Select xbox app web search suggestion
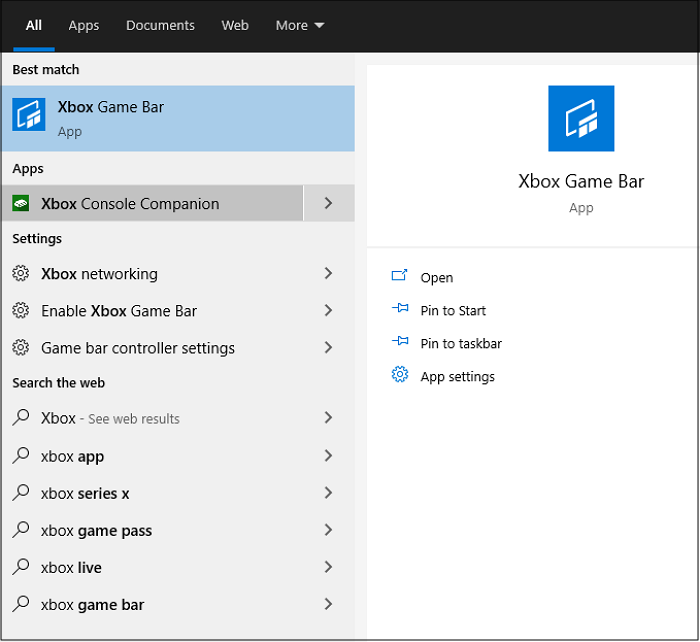 click(73, 456)
